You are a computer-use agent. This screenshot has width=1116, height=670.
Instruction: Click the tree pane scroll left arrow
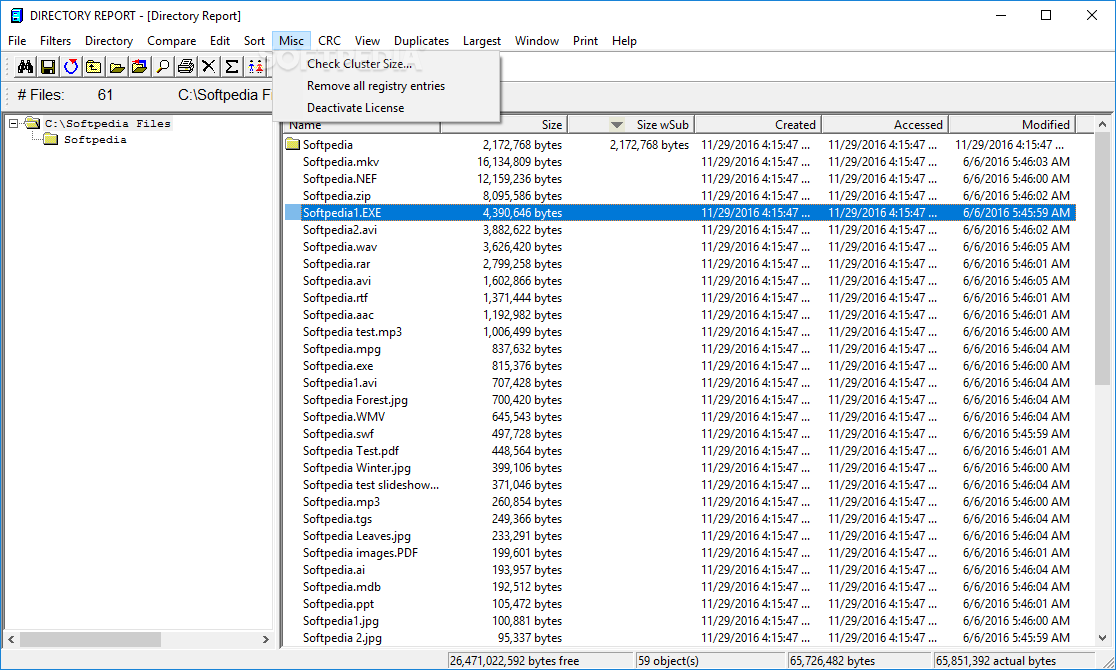pyautogui.click(x=11, y=639)
